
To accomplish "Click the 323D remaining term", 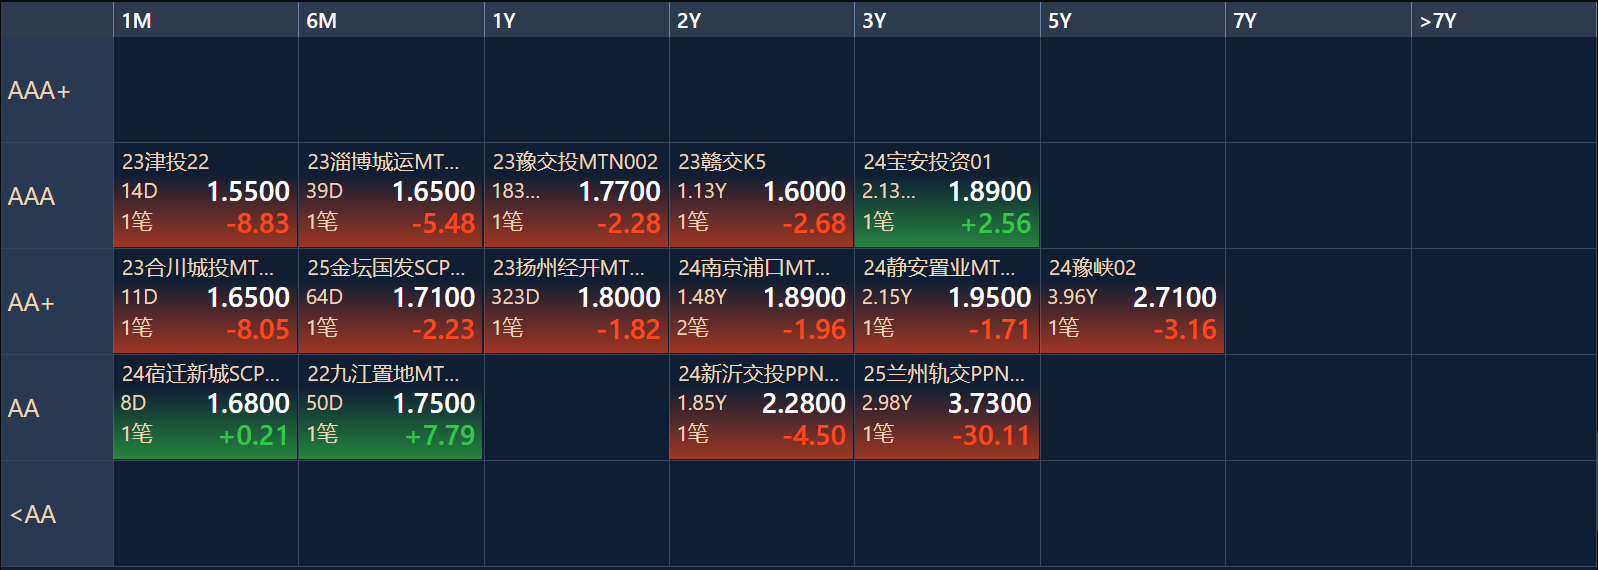I will [x=515, y=297].
